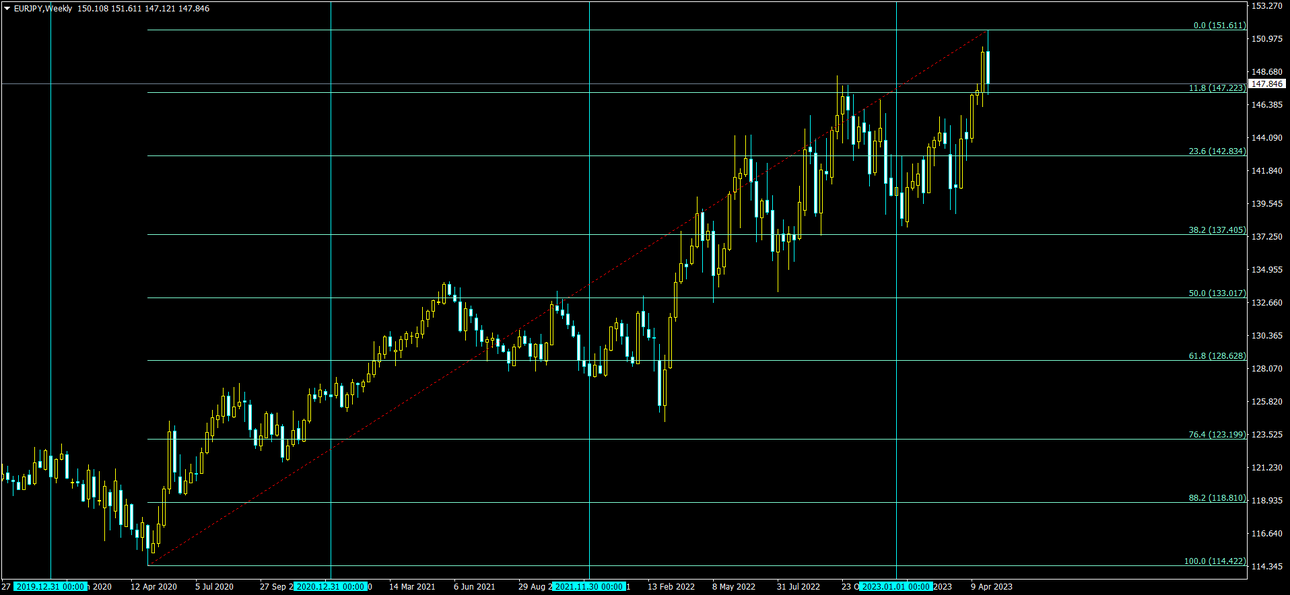The image size is (1290, 595).
Task: Open the chart menu triangle beside EURJPY
Action: coord(7,8)
